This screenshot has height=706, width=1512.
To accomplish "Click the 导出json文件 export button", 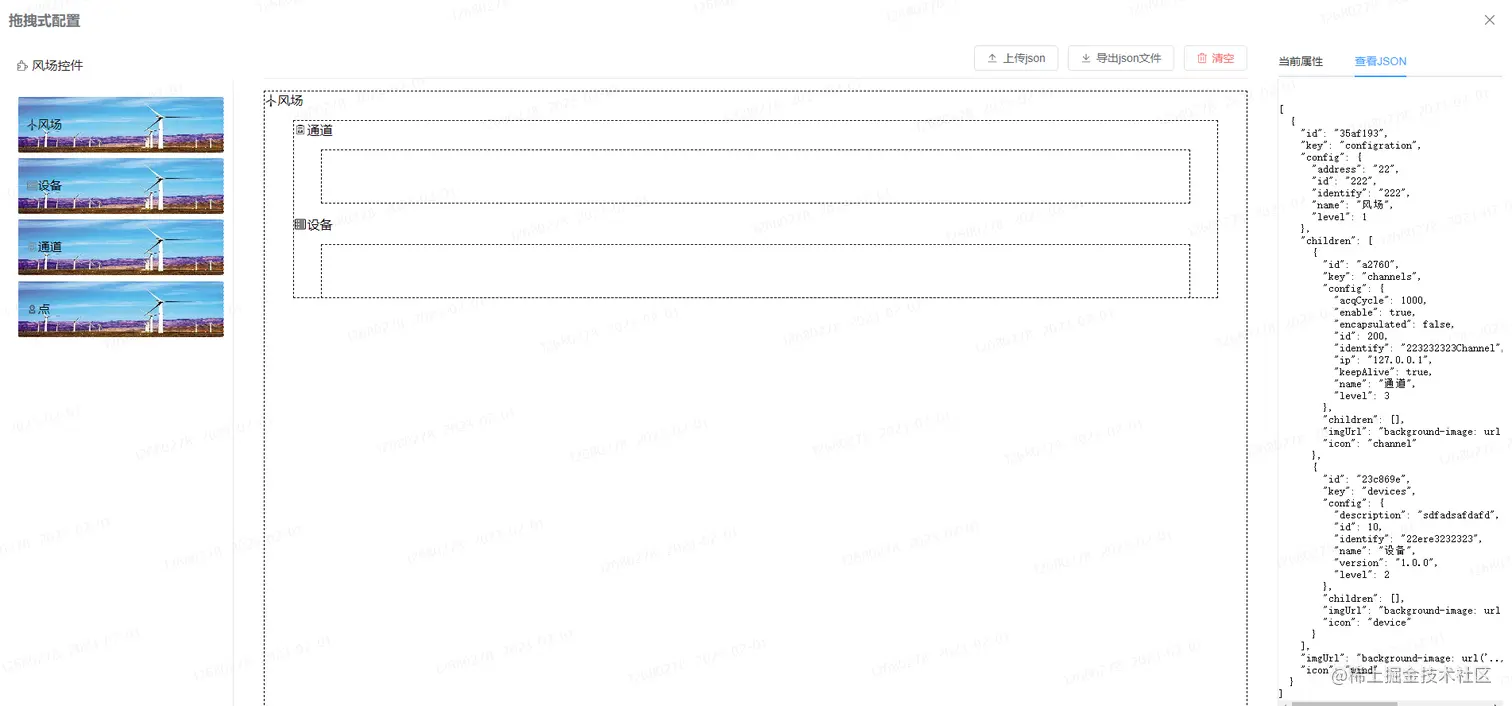I will [x=1121, y=58].
